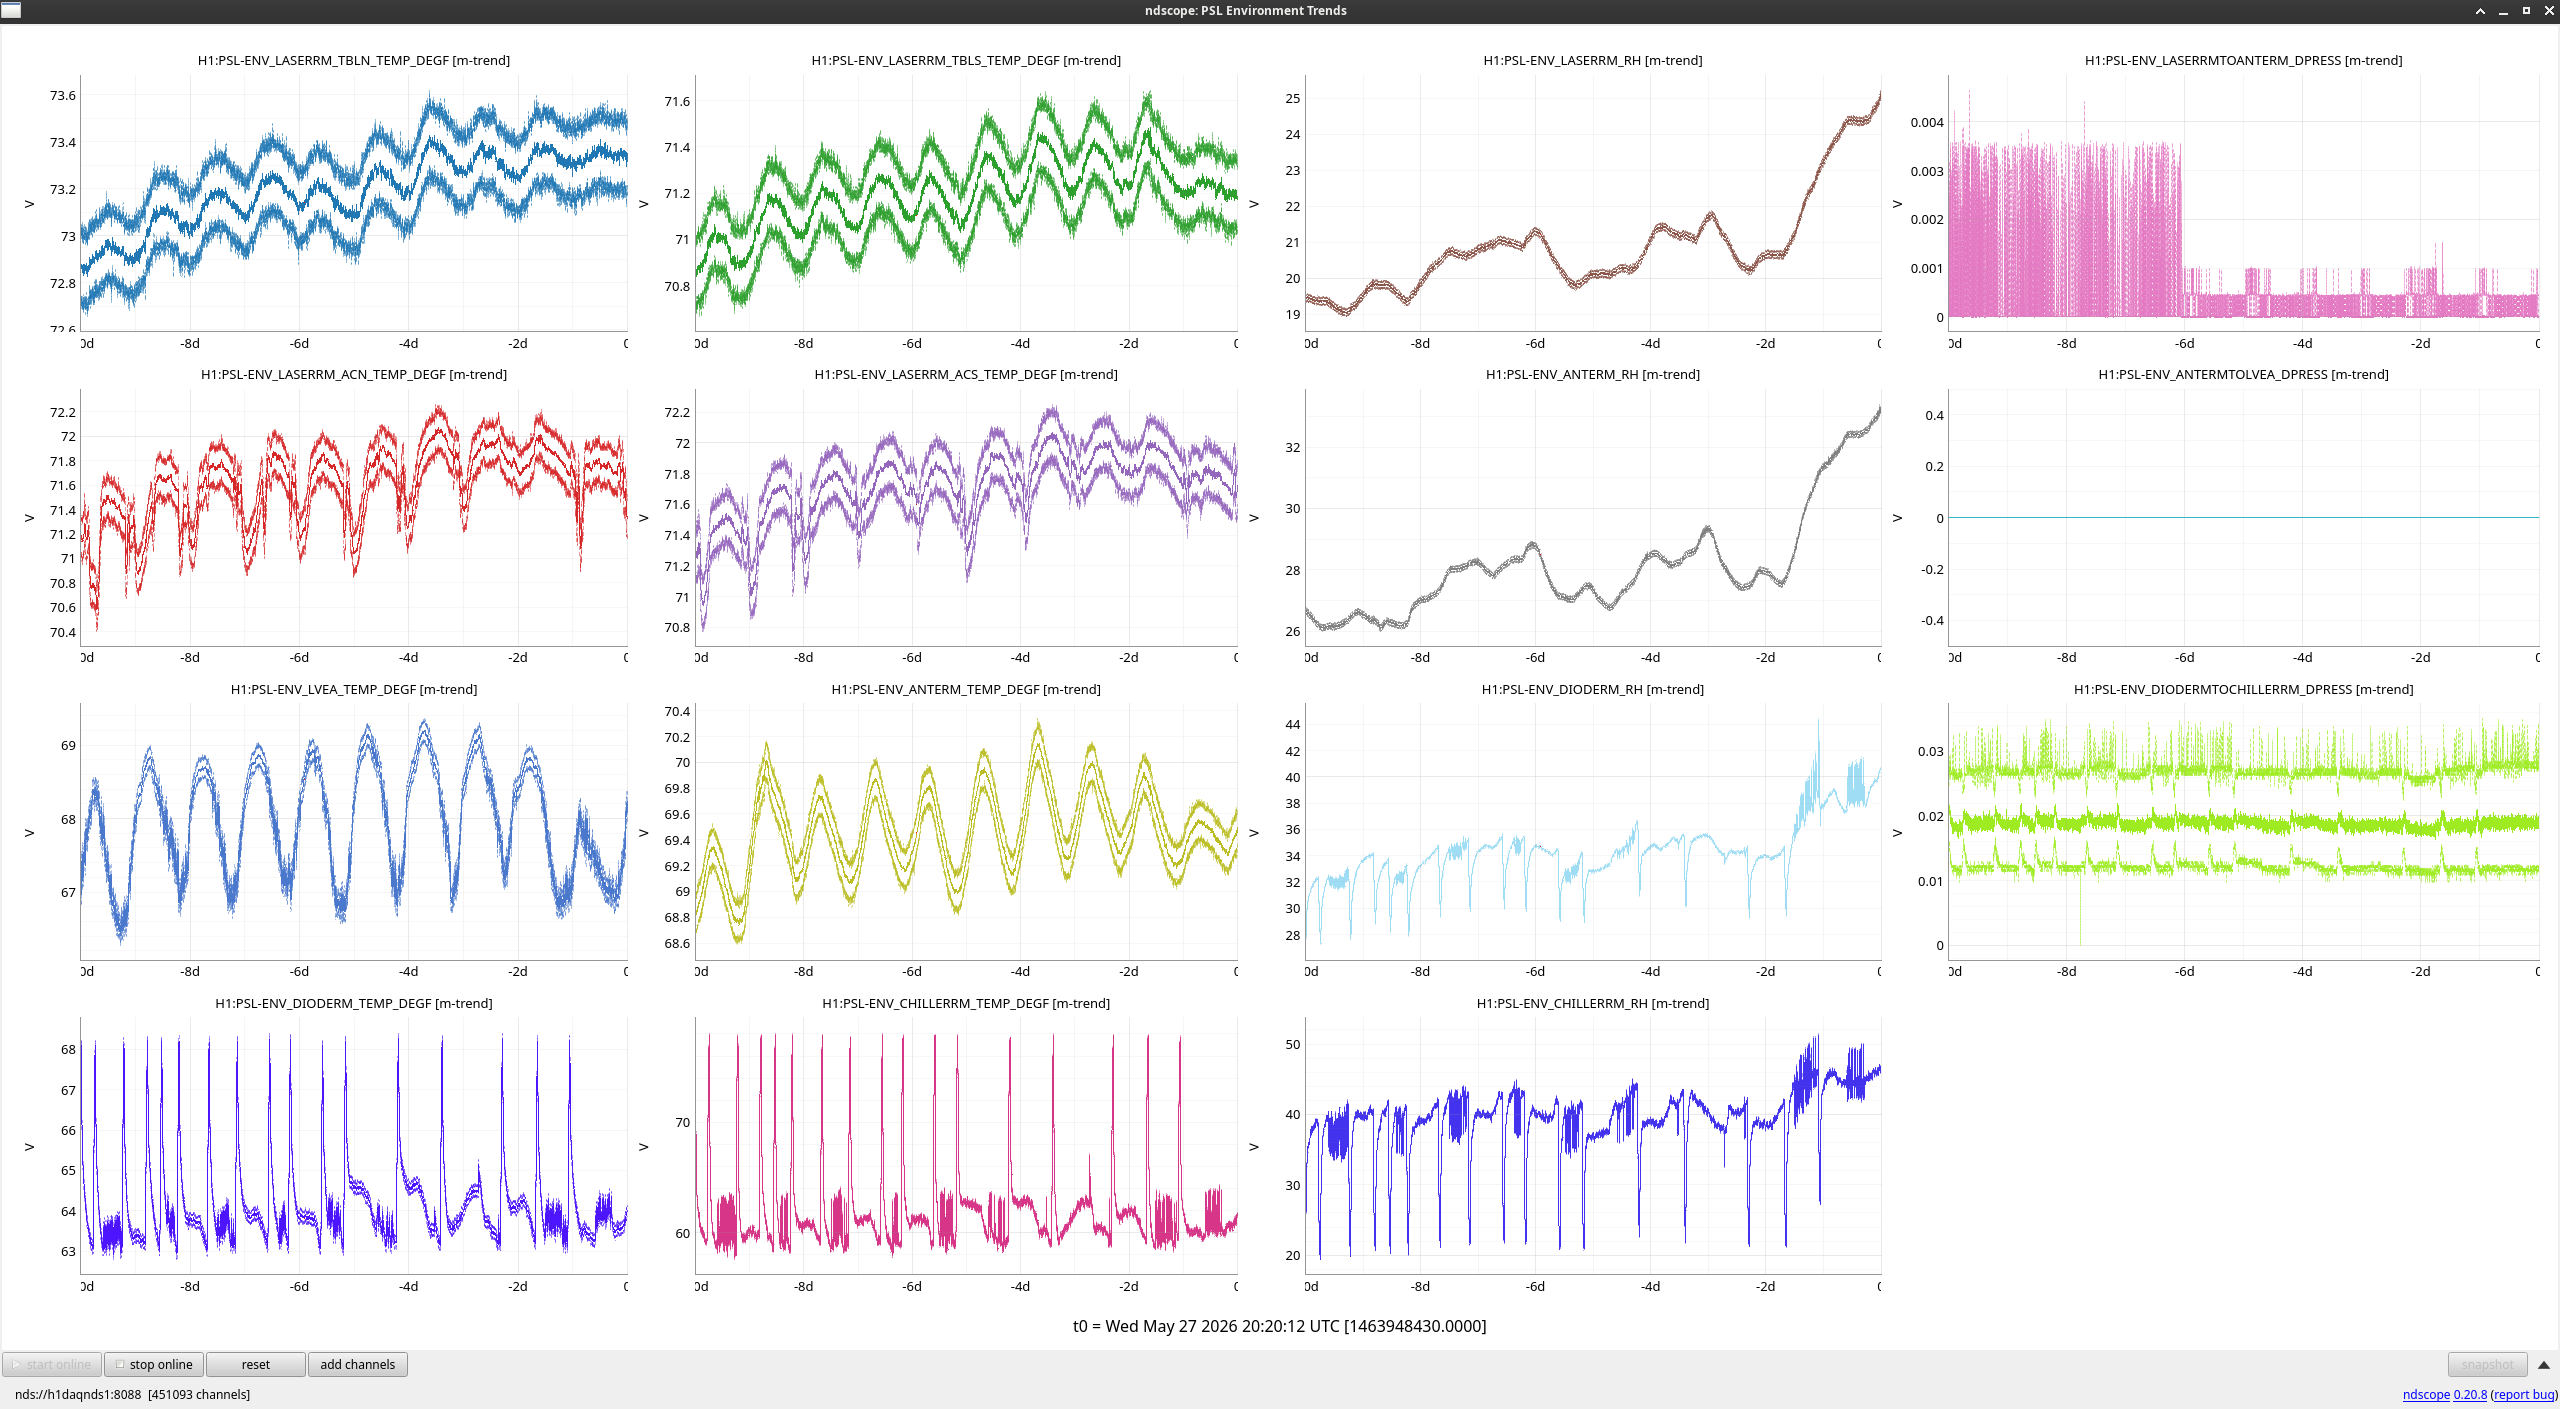
Task: Open the ndscope 0.20.8 version link
Action: [x=2444, y=1394]
